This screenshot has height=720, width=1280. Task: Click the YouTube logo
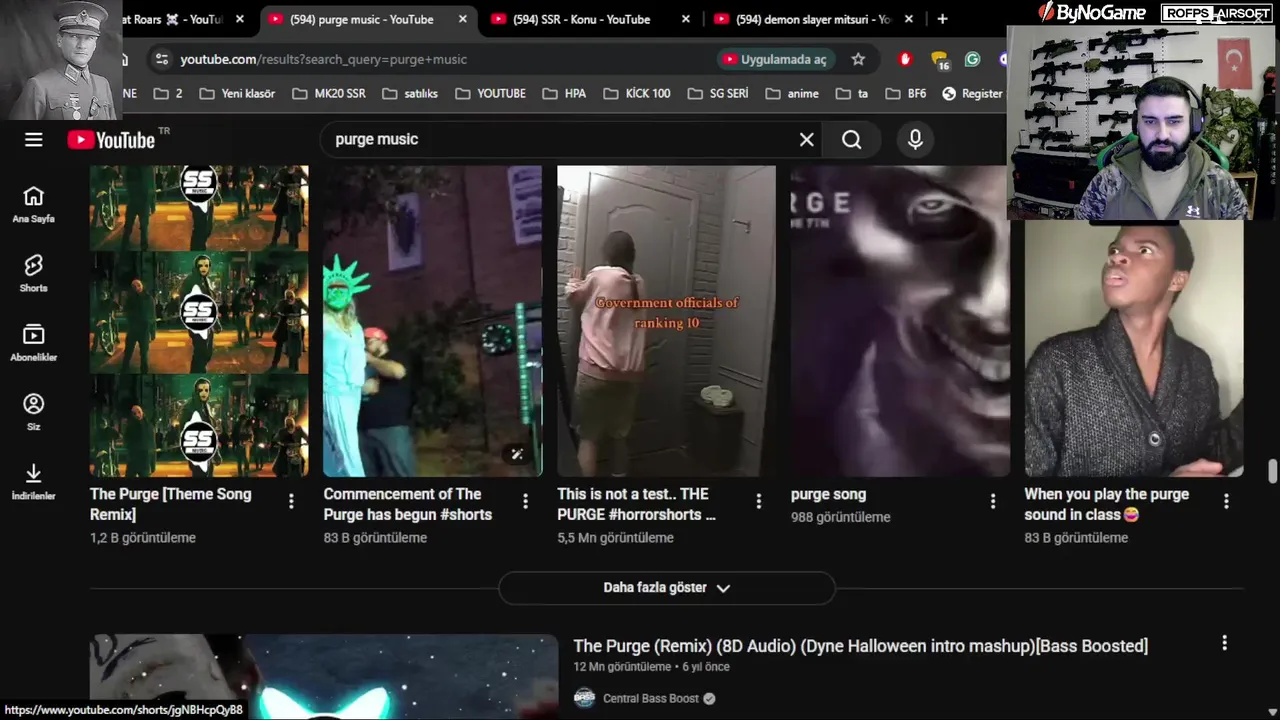[x=111, y=140]
